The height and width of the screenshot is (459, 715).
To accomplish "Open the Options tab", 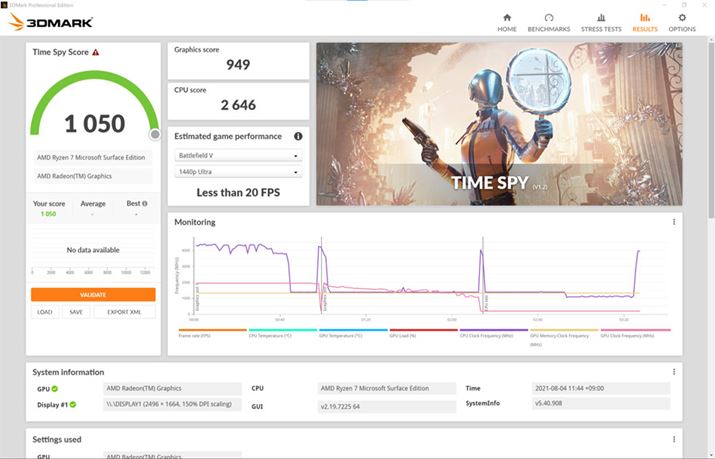I will coord(682,22).
